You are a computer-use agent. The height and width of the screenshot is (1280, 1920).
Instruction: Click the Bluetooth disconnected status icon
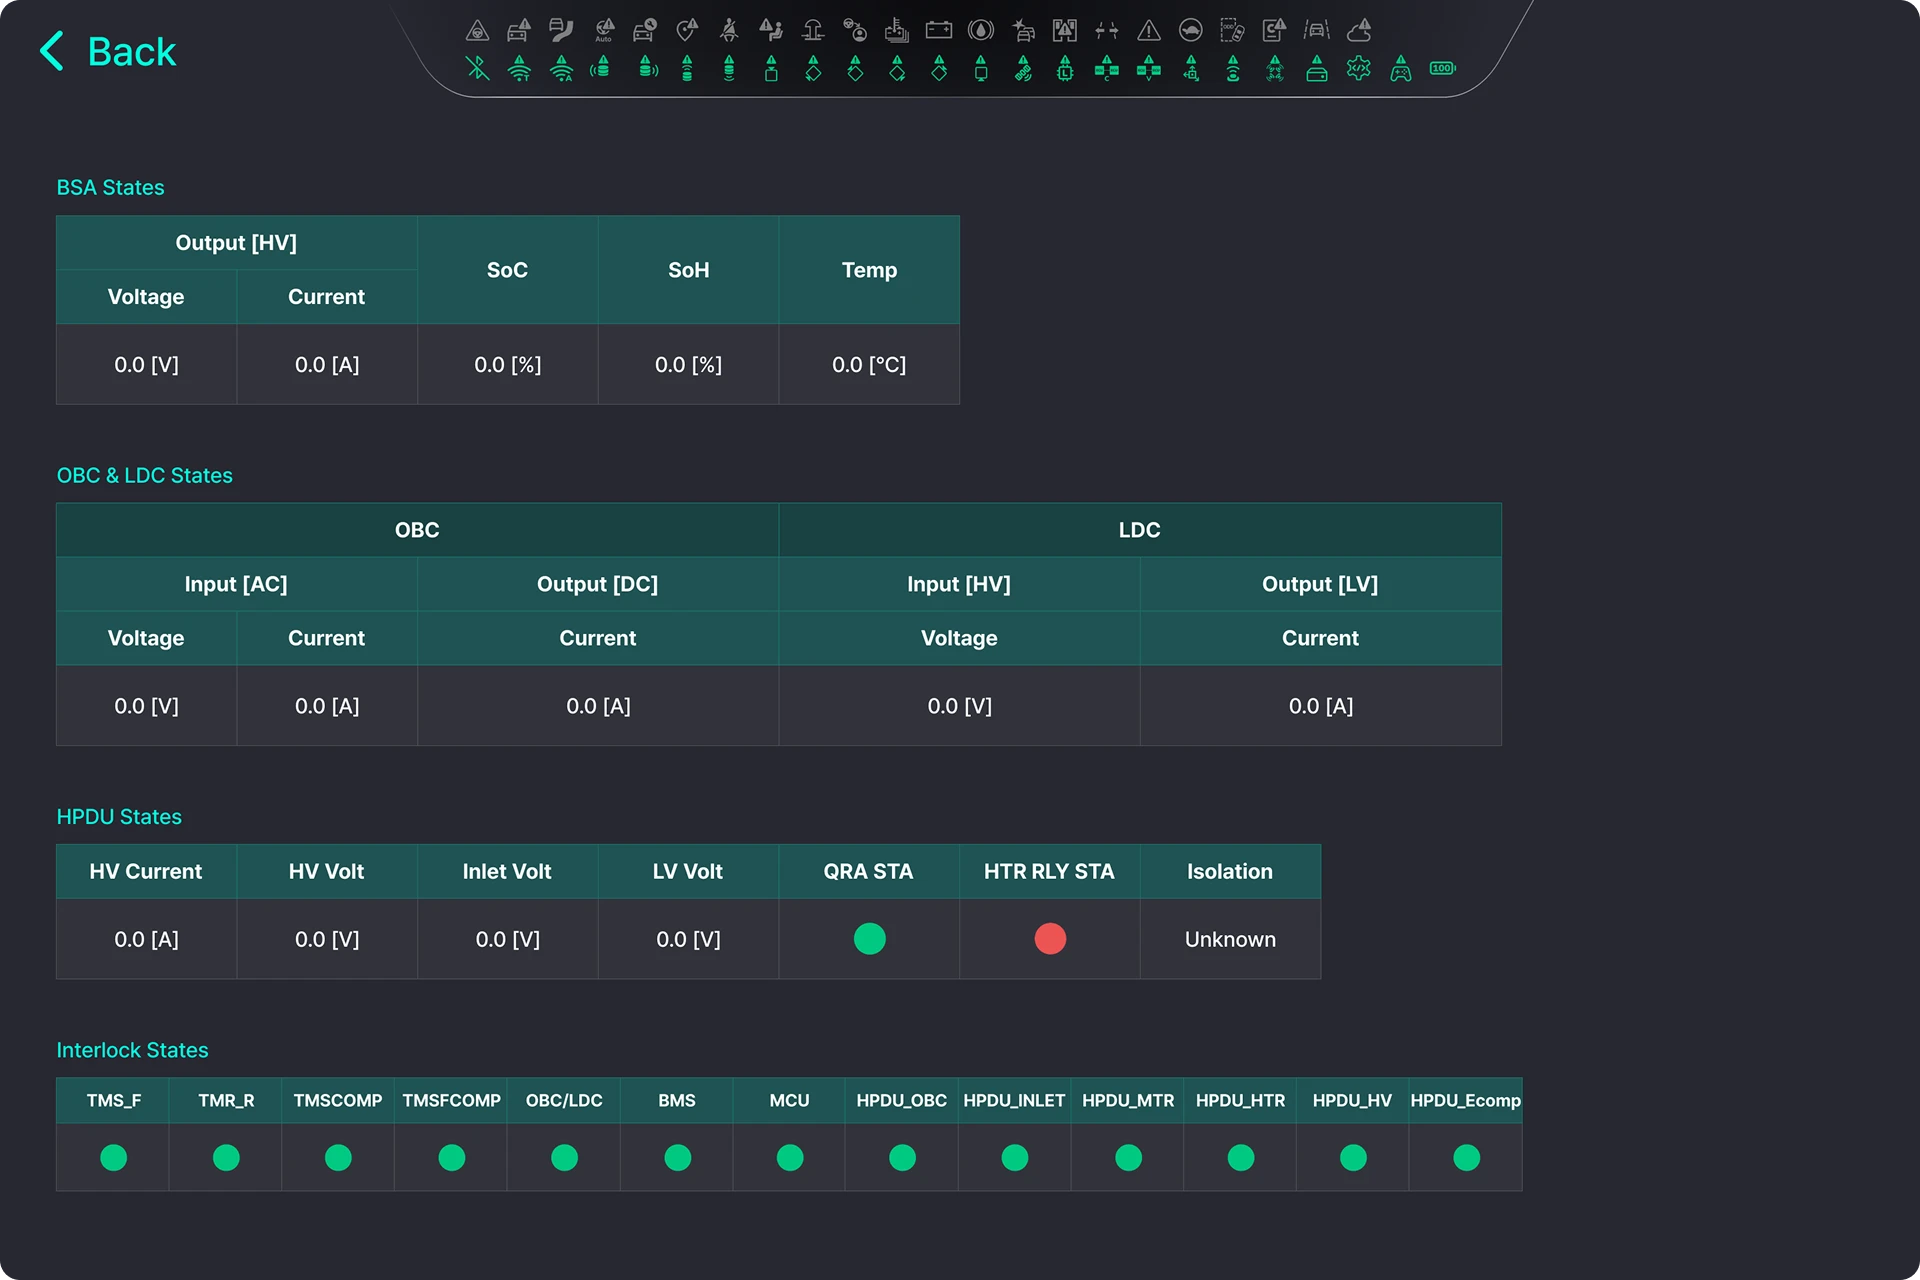(477, 68)
